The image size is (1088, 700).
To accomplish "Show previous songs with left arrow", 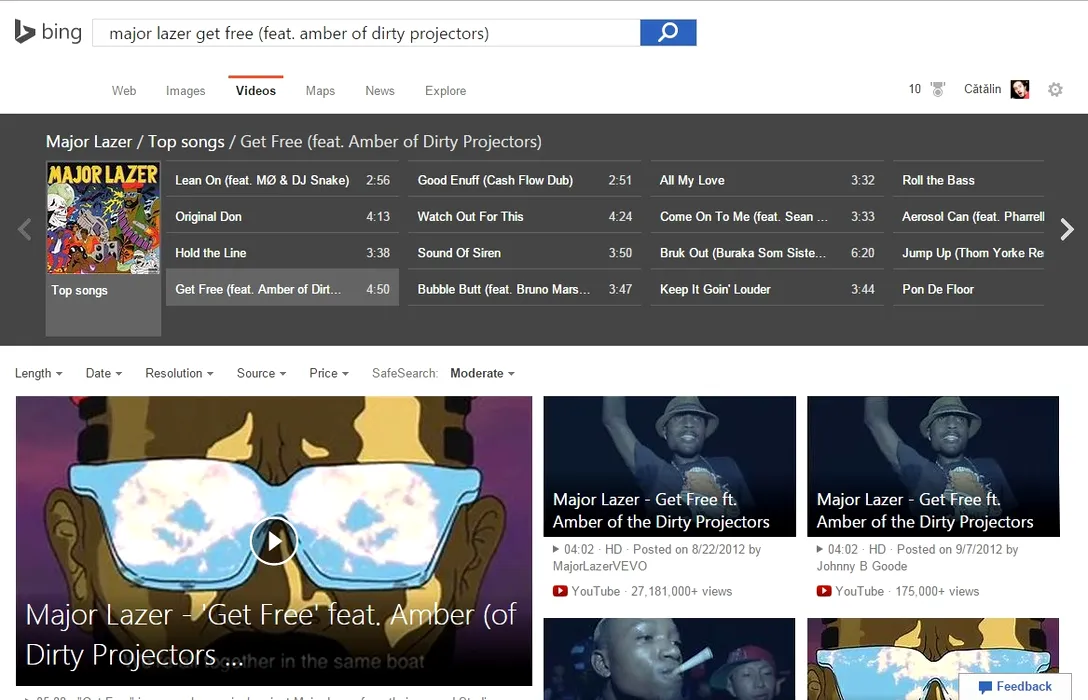I will 25,230.
